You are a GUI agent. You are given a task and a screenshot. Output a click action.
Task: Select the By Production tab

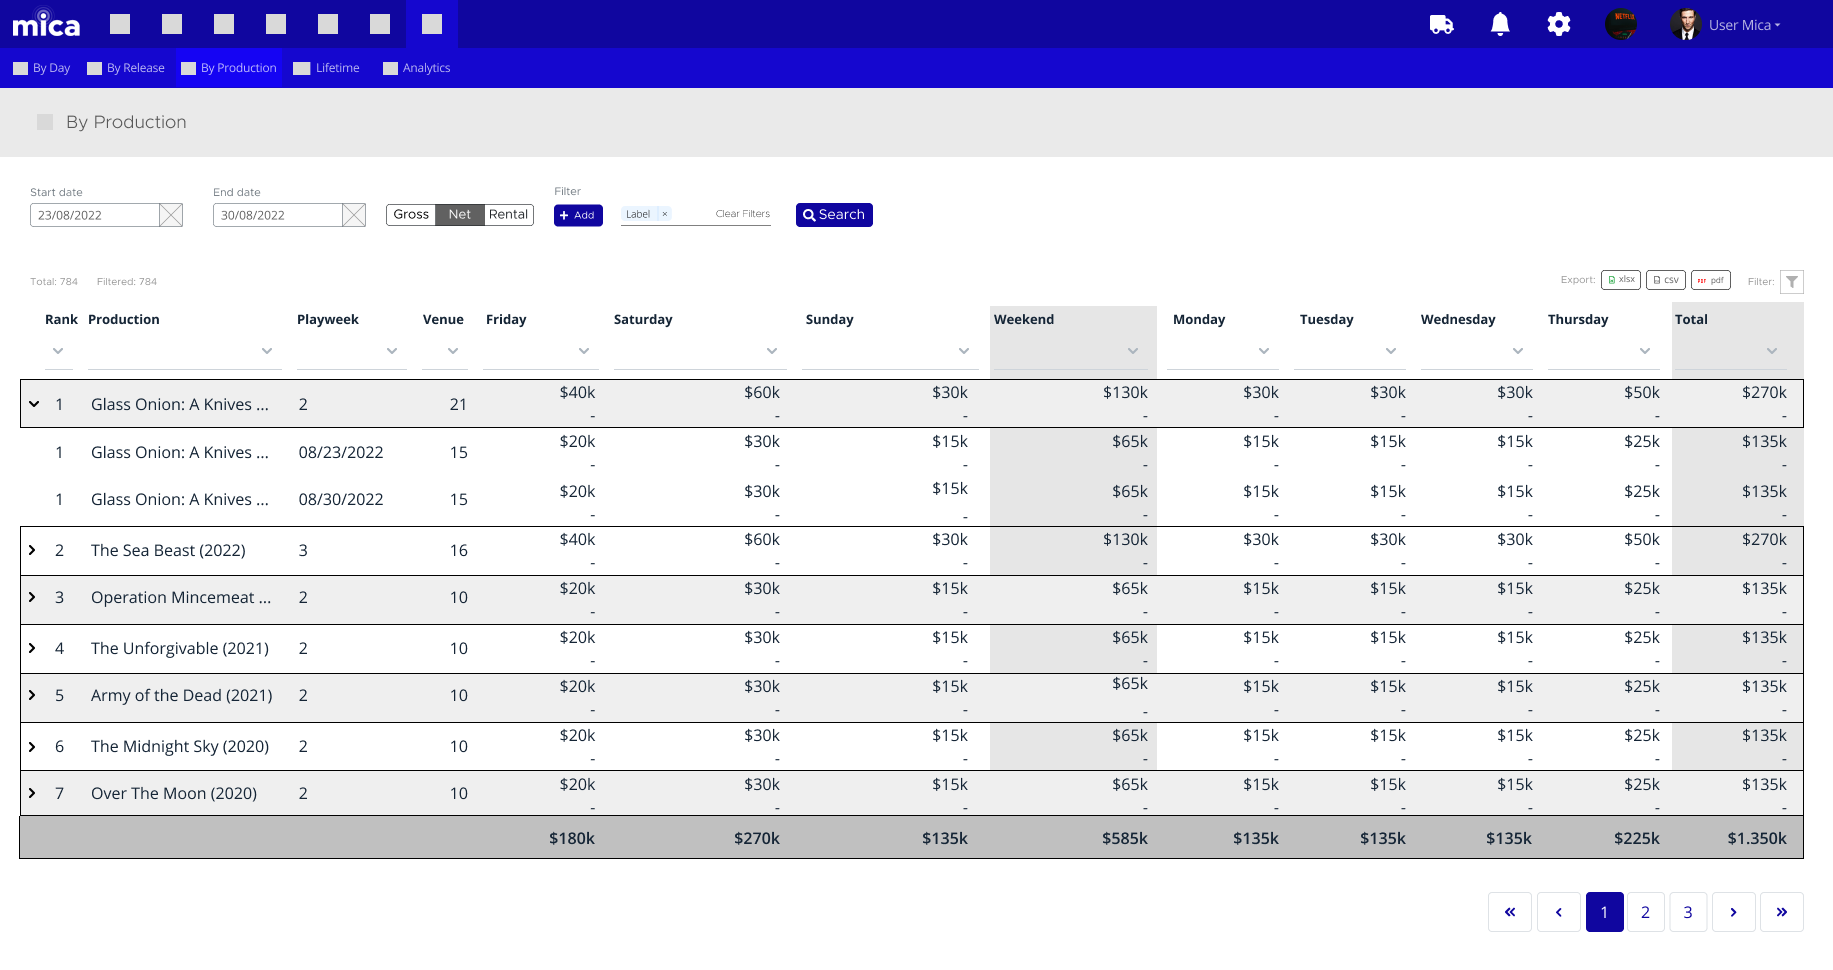229,68
